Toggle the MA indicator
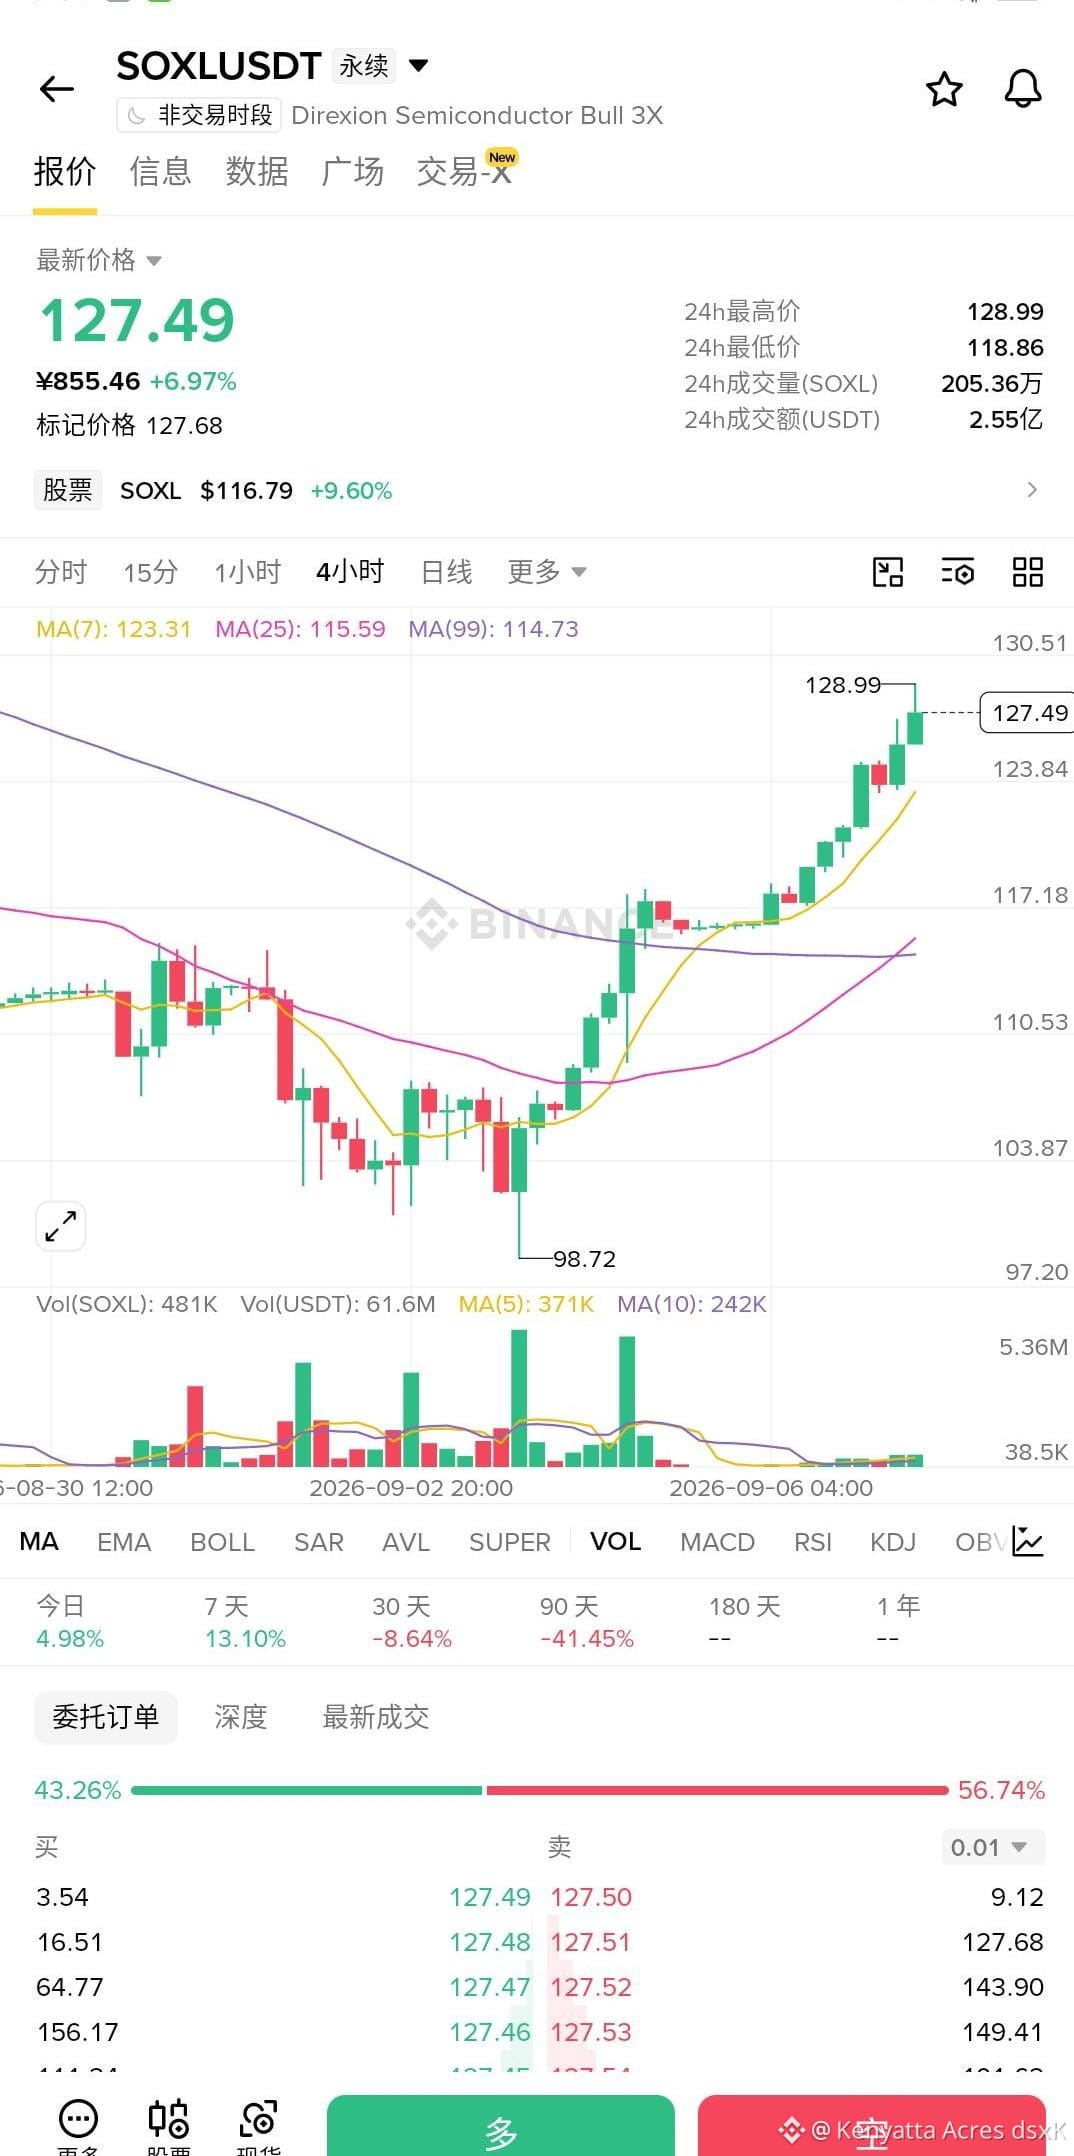Screen dimensions: 1074x2156 (x=39, y=1541)
